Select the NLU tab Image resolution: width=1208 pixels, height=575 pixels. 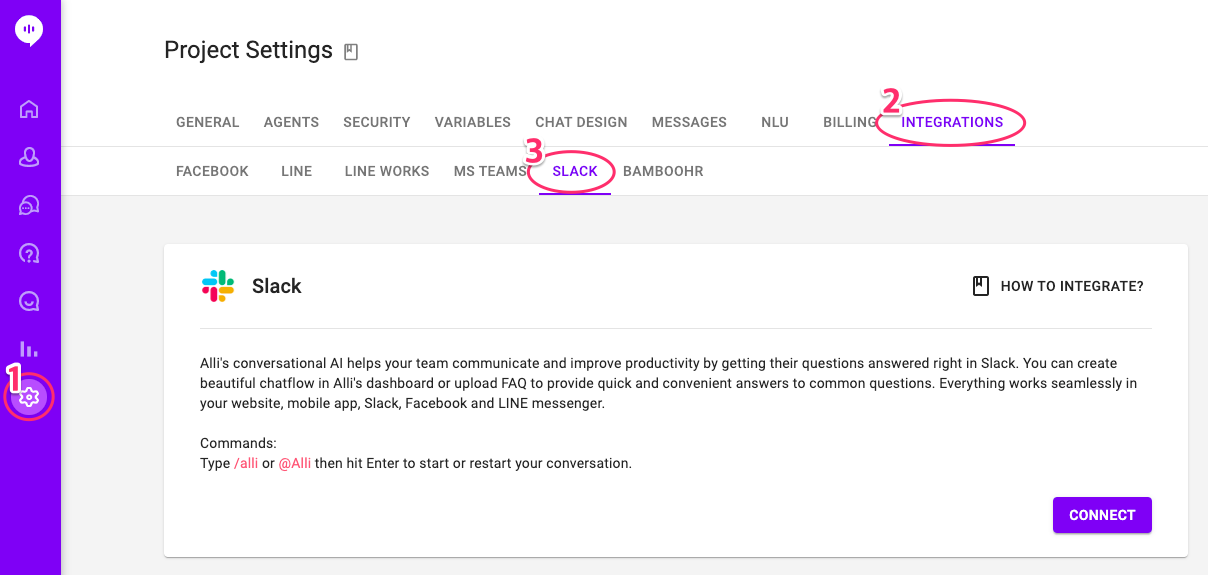pyautogui.click(x=775, y=122)
